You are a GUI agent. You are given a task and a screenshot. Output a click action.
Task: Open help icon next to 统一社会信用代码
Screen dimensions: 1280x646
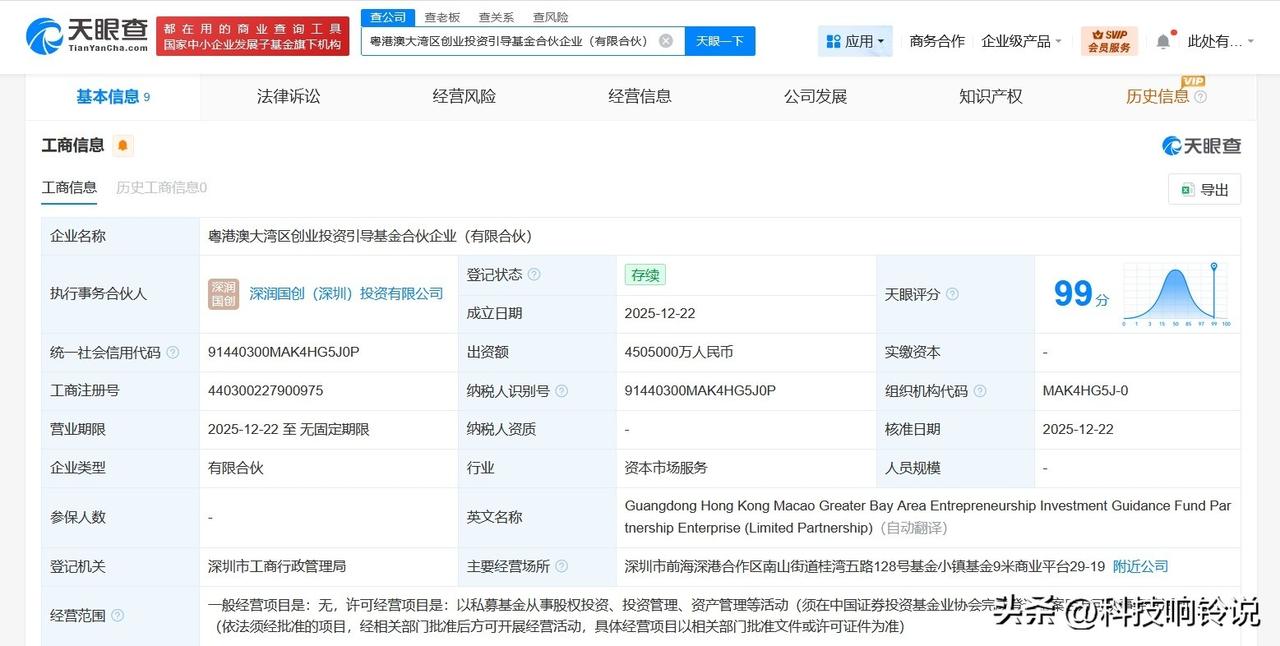pos(173,352)
